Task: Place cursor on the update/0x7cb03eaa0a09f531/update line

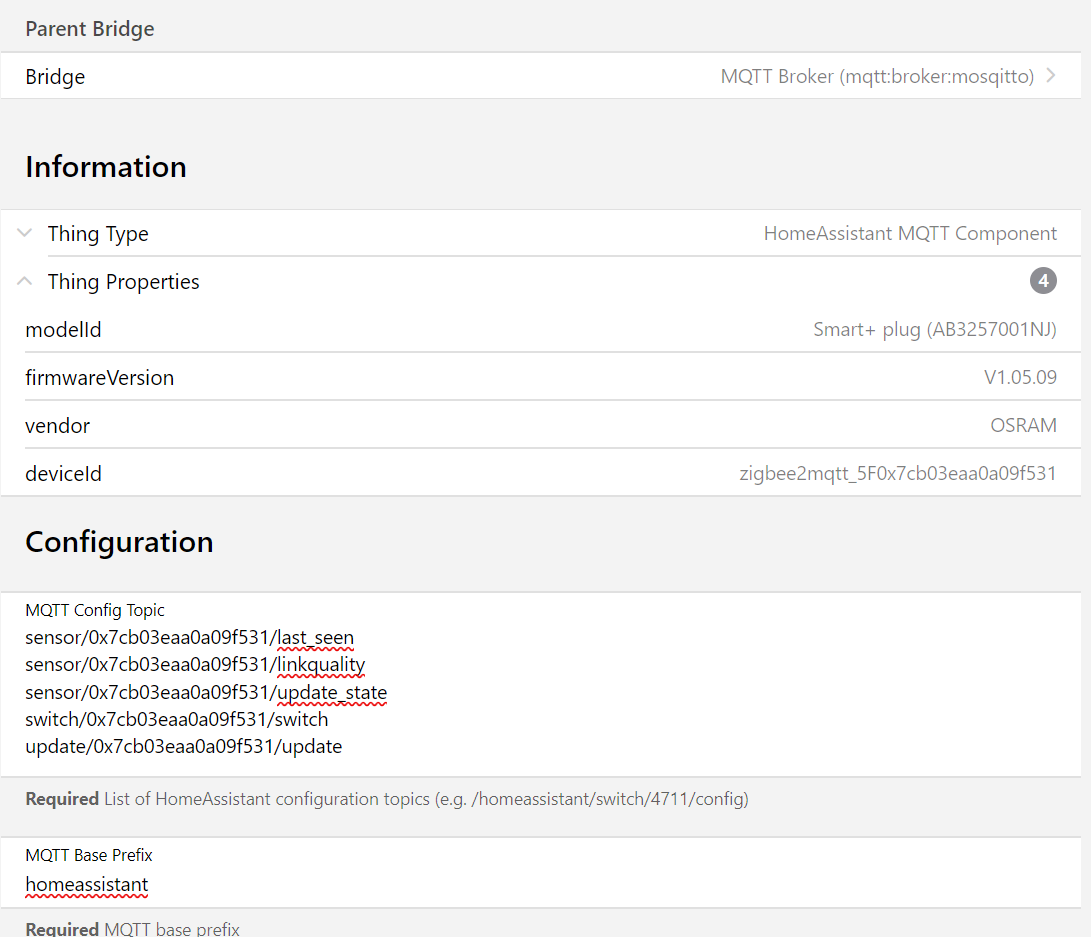Action: [183, 746]
